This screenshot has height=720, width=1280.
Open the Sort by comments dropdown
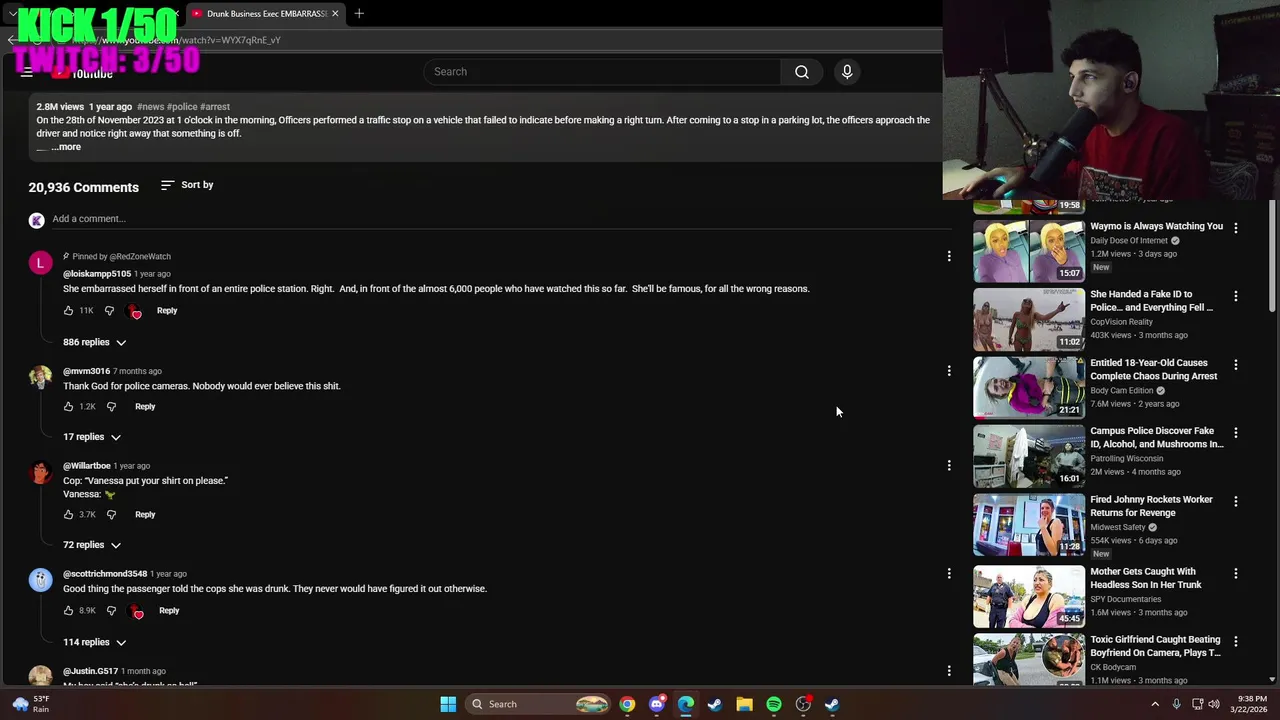click(x=187, y=185)
